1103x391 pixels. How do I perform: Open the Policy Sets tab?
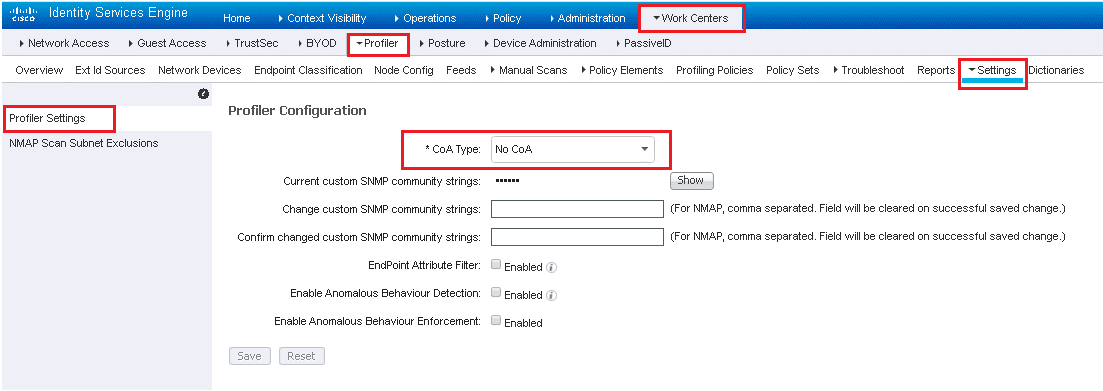(793, 70)
